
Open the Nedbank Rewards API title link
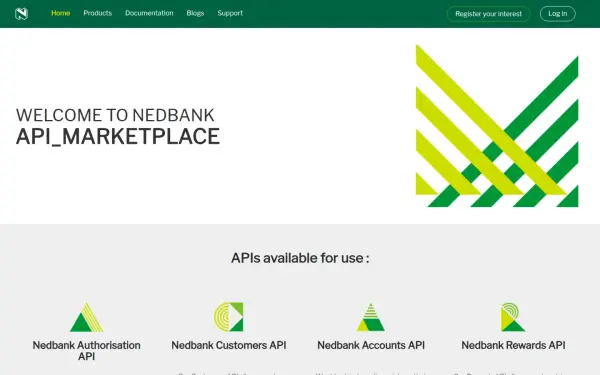coord(513,345)
